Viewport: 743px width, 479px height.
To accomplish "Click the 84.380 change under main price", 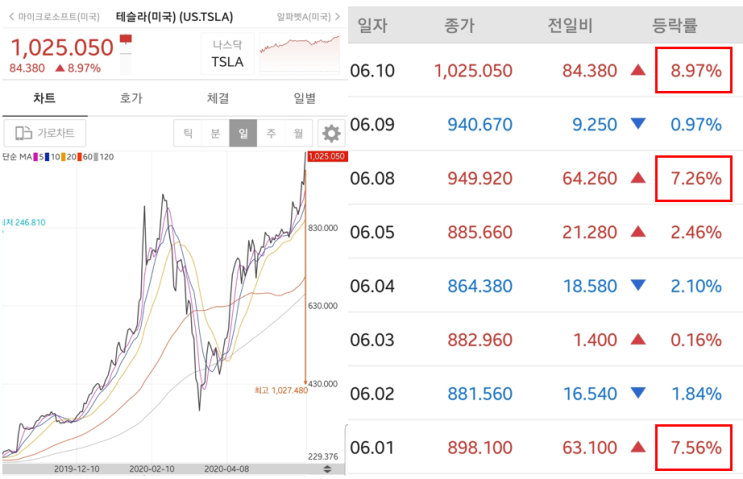I will pos(27,68).
